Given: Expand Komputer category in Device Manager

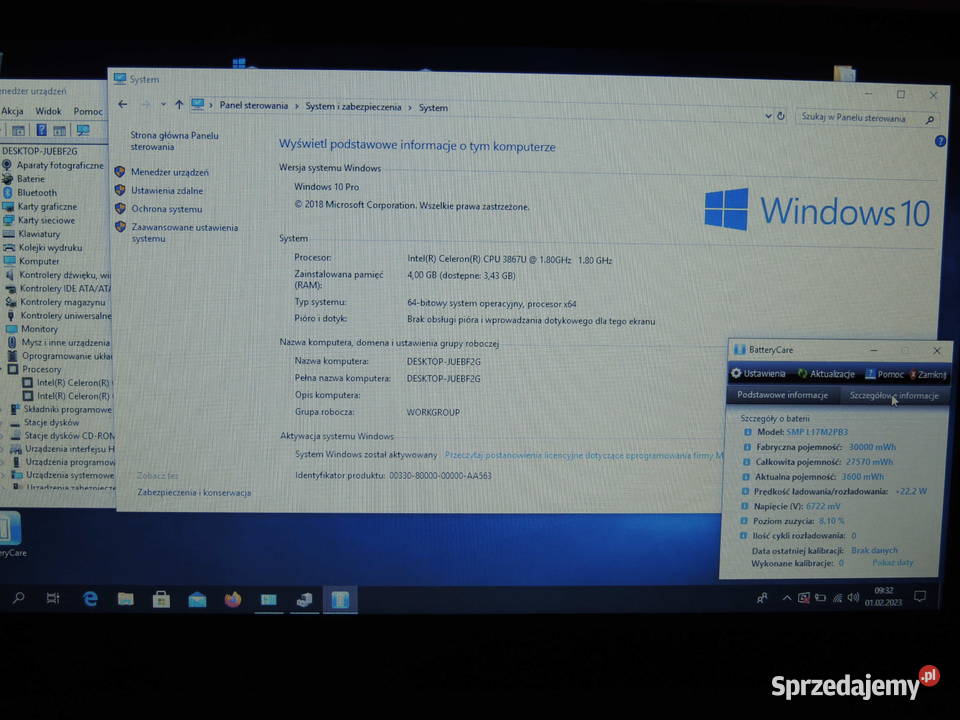Looking at the screenshot, I should tap(39, 261).
